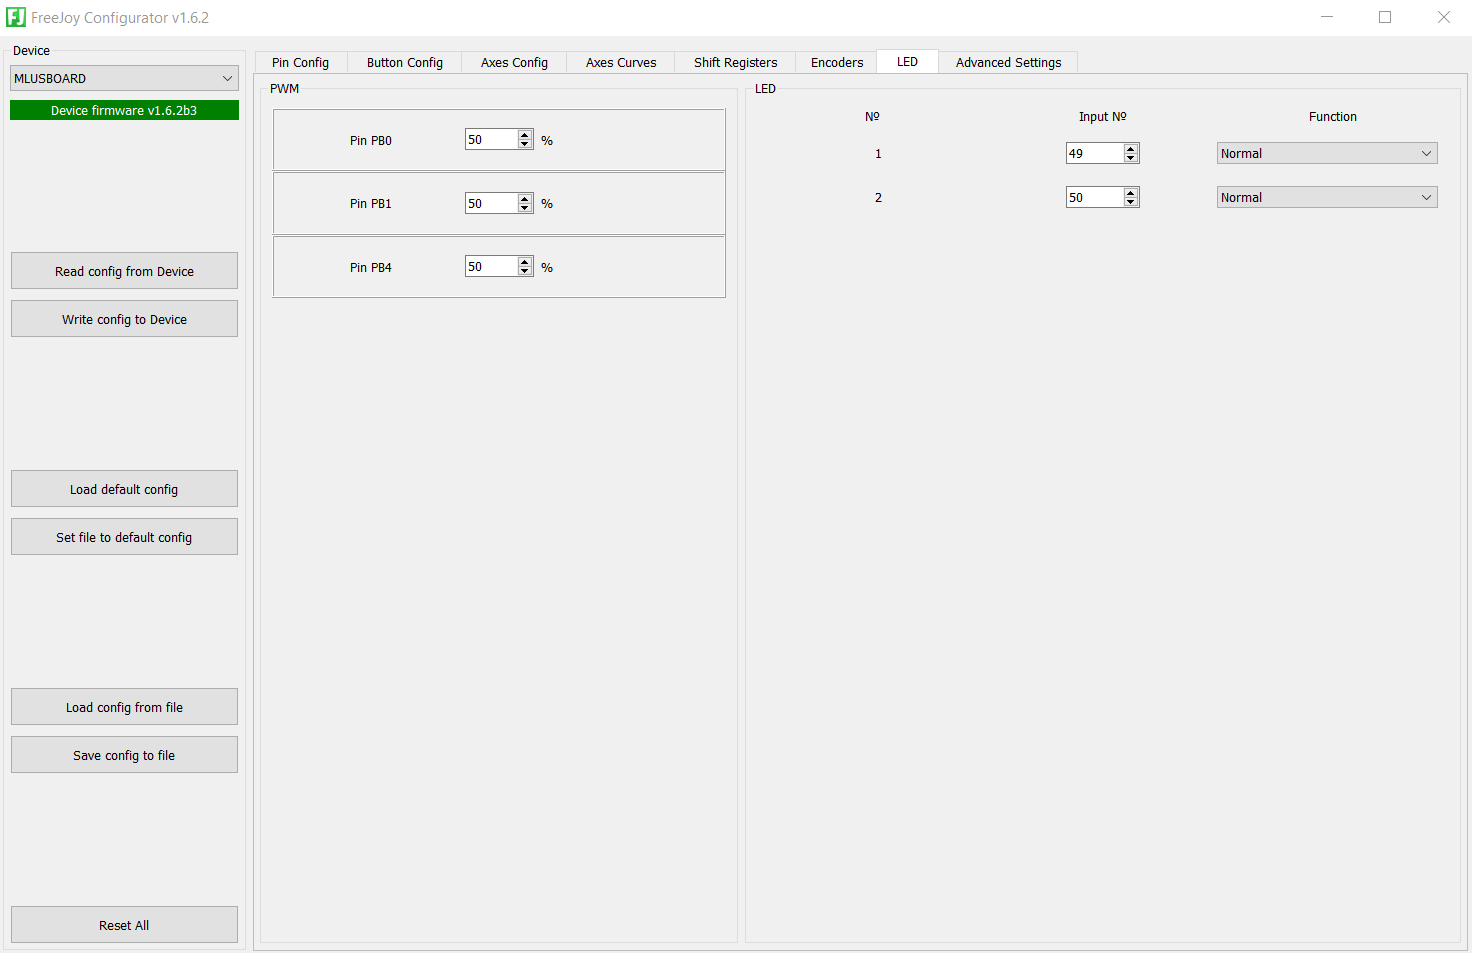Image resolution: width=1472 pixels, height=953 pixels.
Task: Switch to the Shift Registers tab
Action: click(x=734, y=61)
